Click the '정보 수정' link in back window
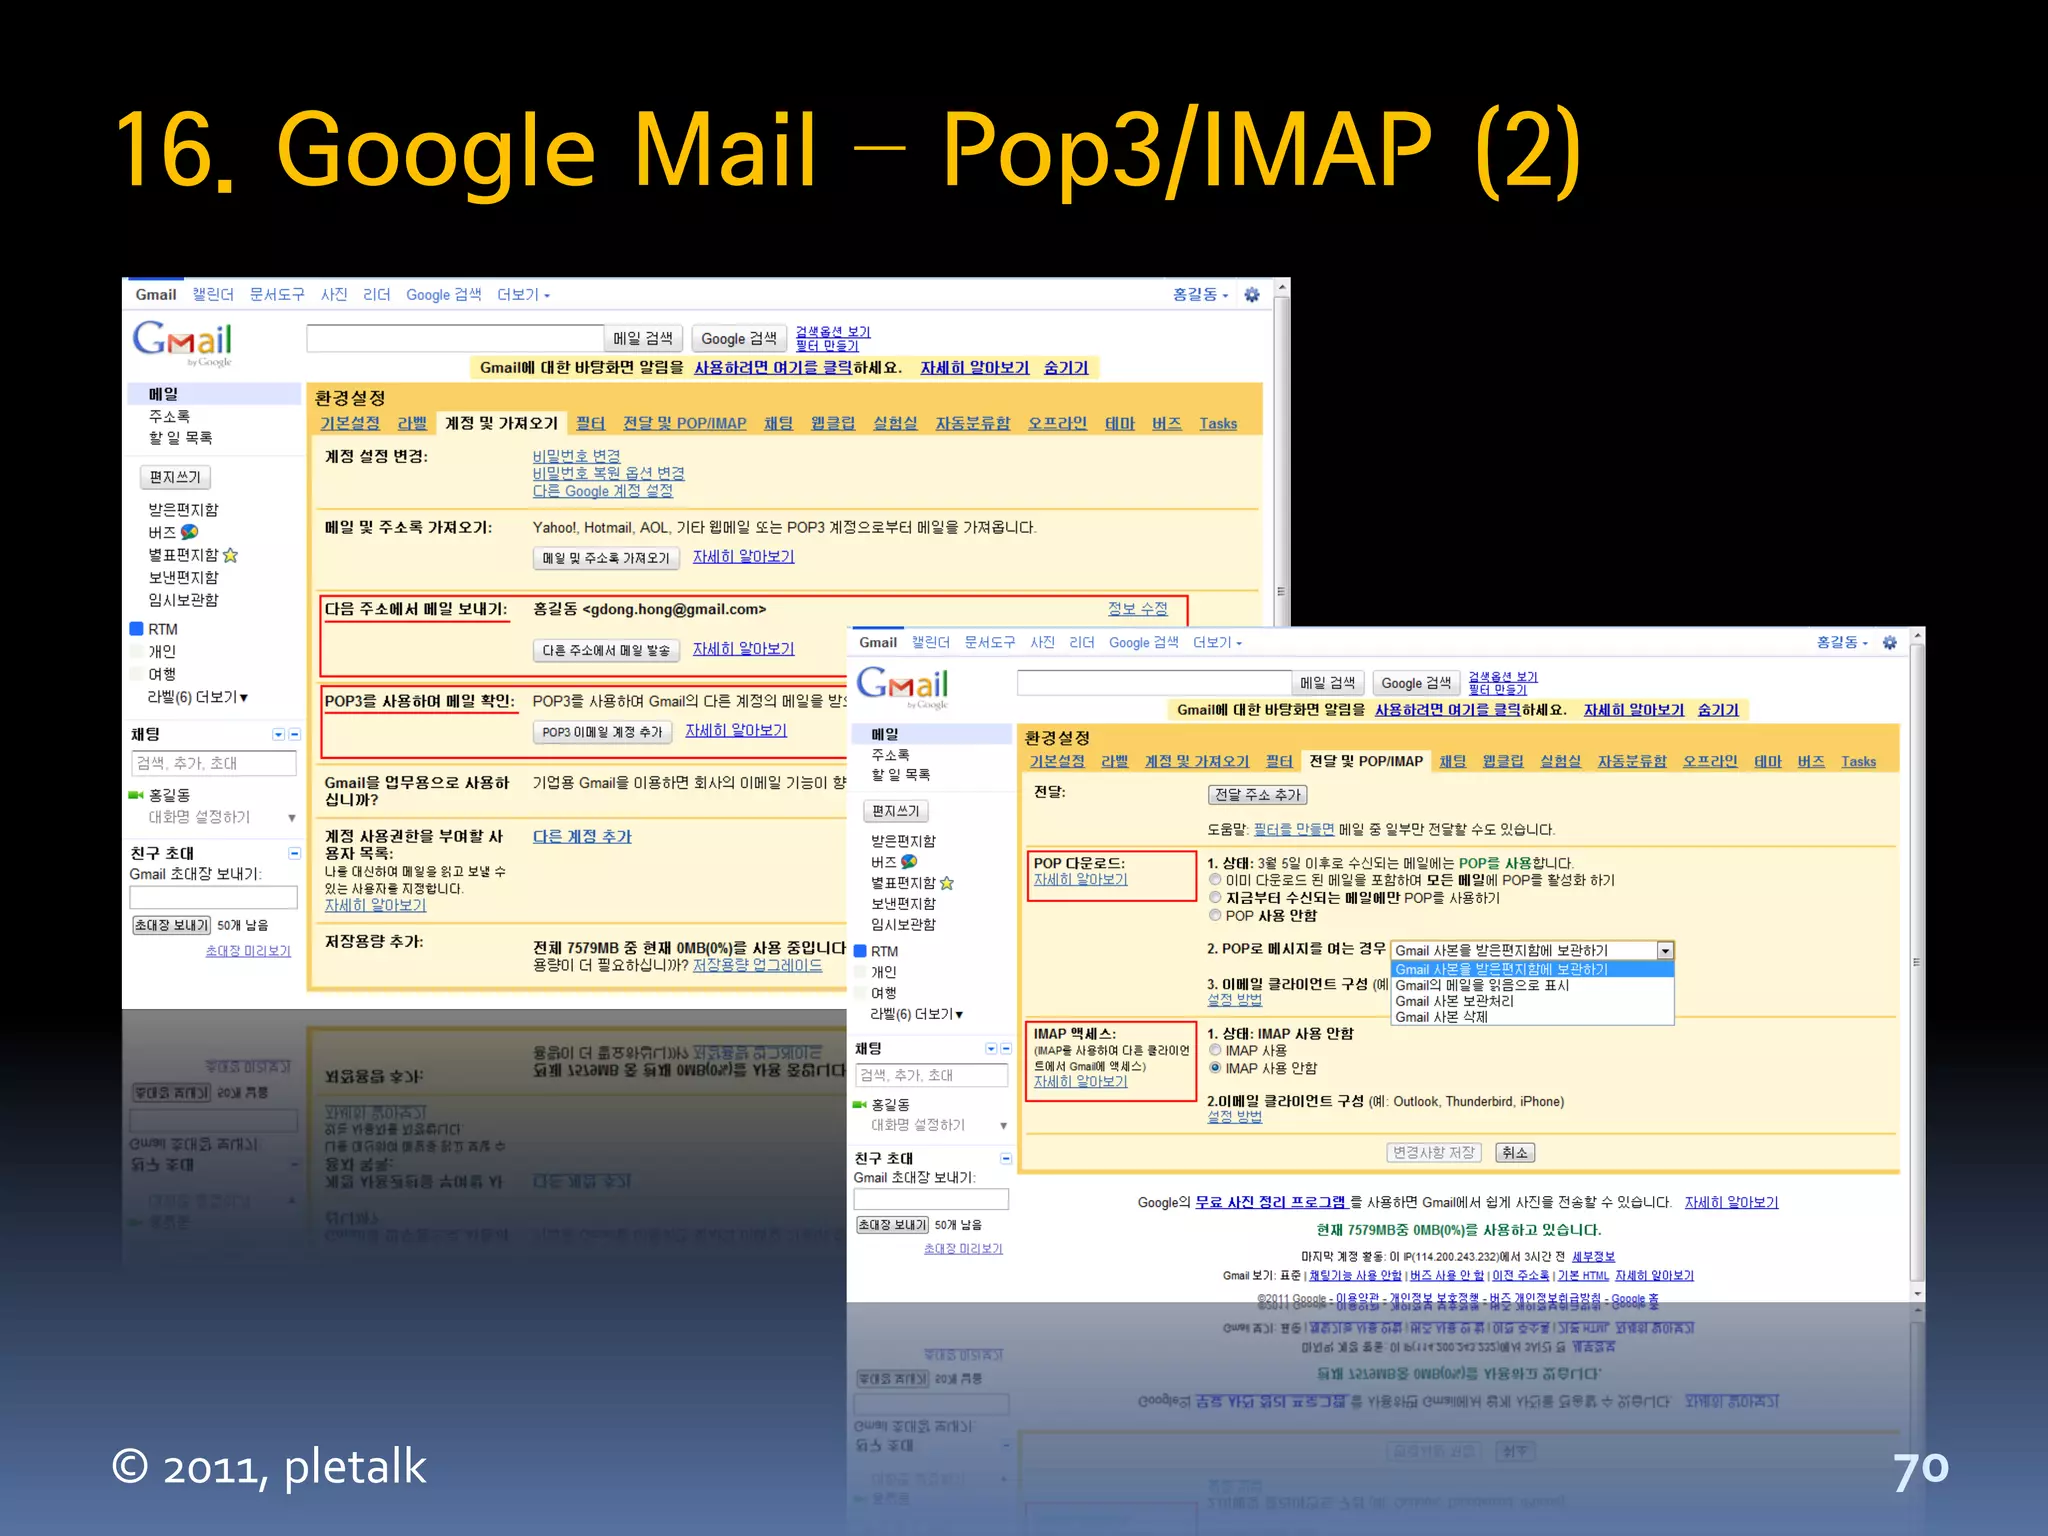The image size is (2048, 1536). (x=1137, y=609)
